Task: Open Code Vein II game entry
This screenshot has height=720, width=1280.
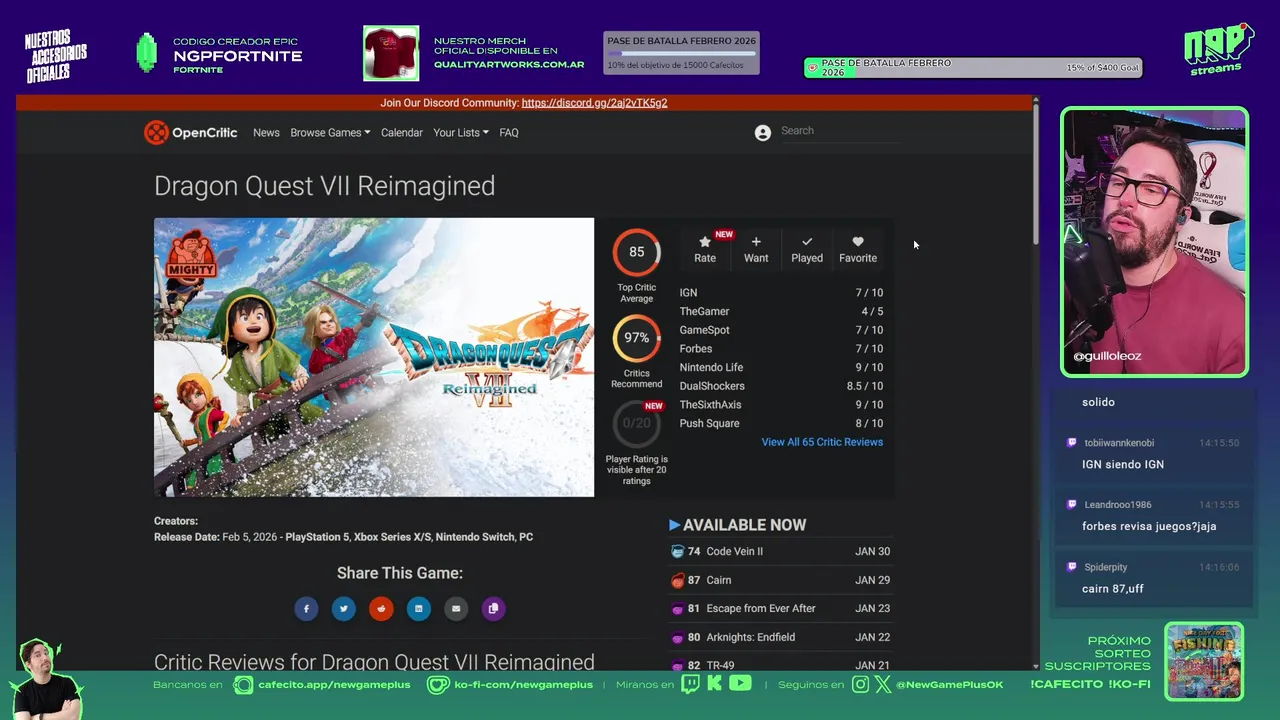Action: point(780,552)
